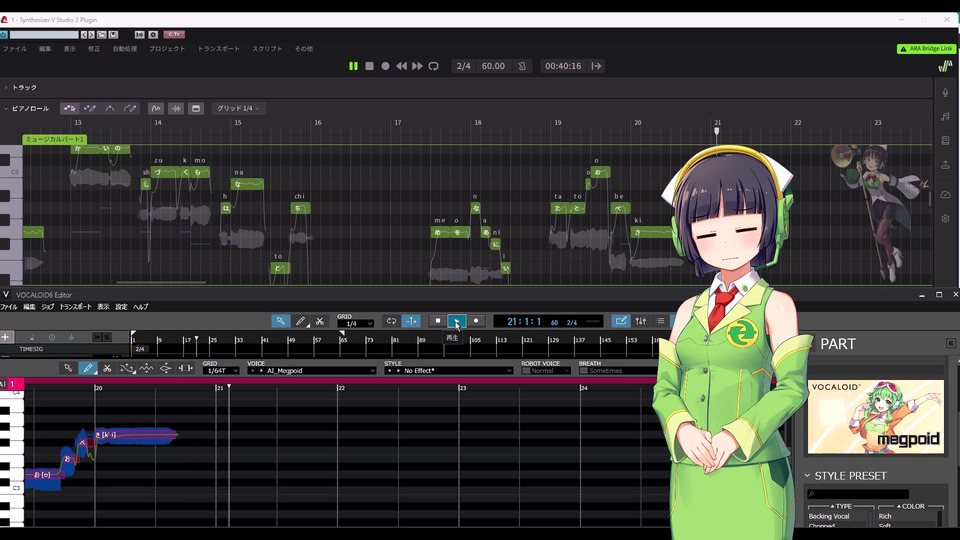Open the トランスポート menu in Synthesizer V
Viewport: 960px width, 540px height.
click(x=219, y=49)
